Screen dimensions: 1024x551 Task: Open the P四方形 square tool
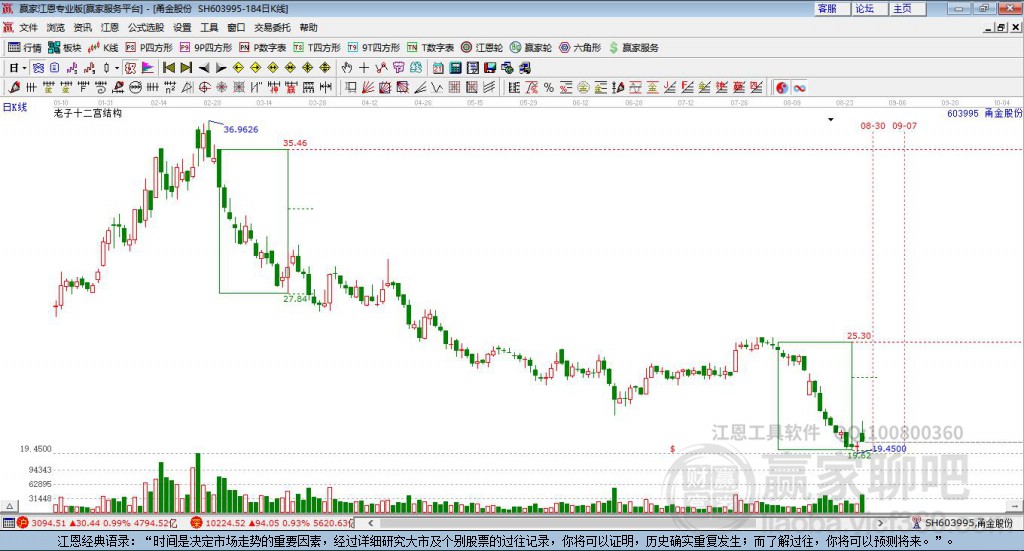149,48
